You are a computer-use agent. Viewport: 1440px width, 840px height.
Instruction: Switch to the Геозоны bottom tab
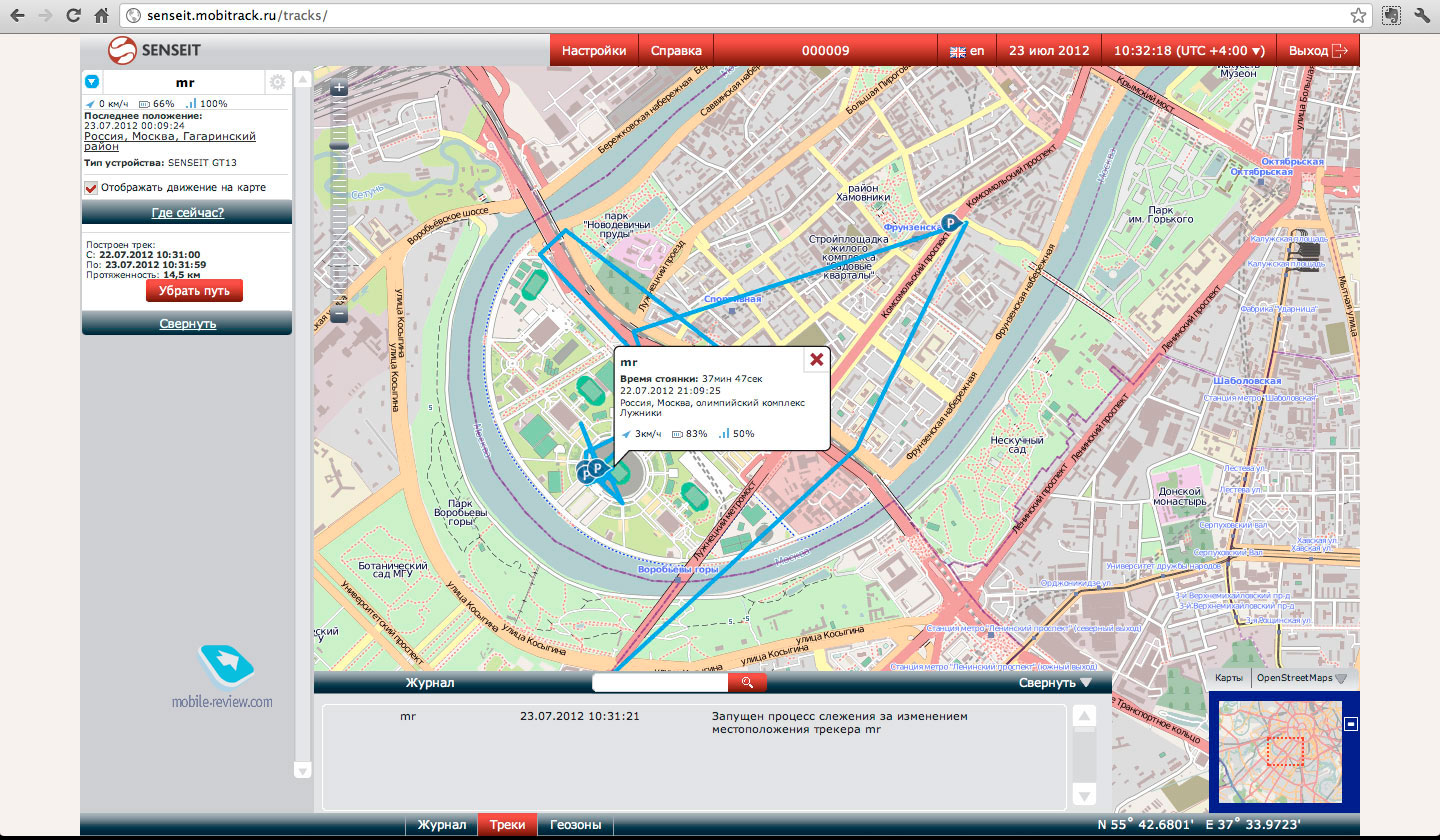tap(575, 825)
